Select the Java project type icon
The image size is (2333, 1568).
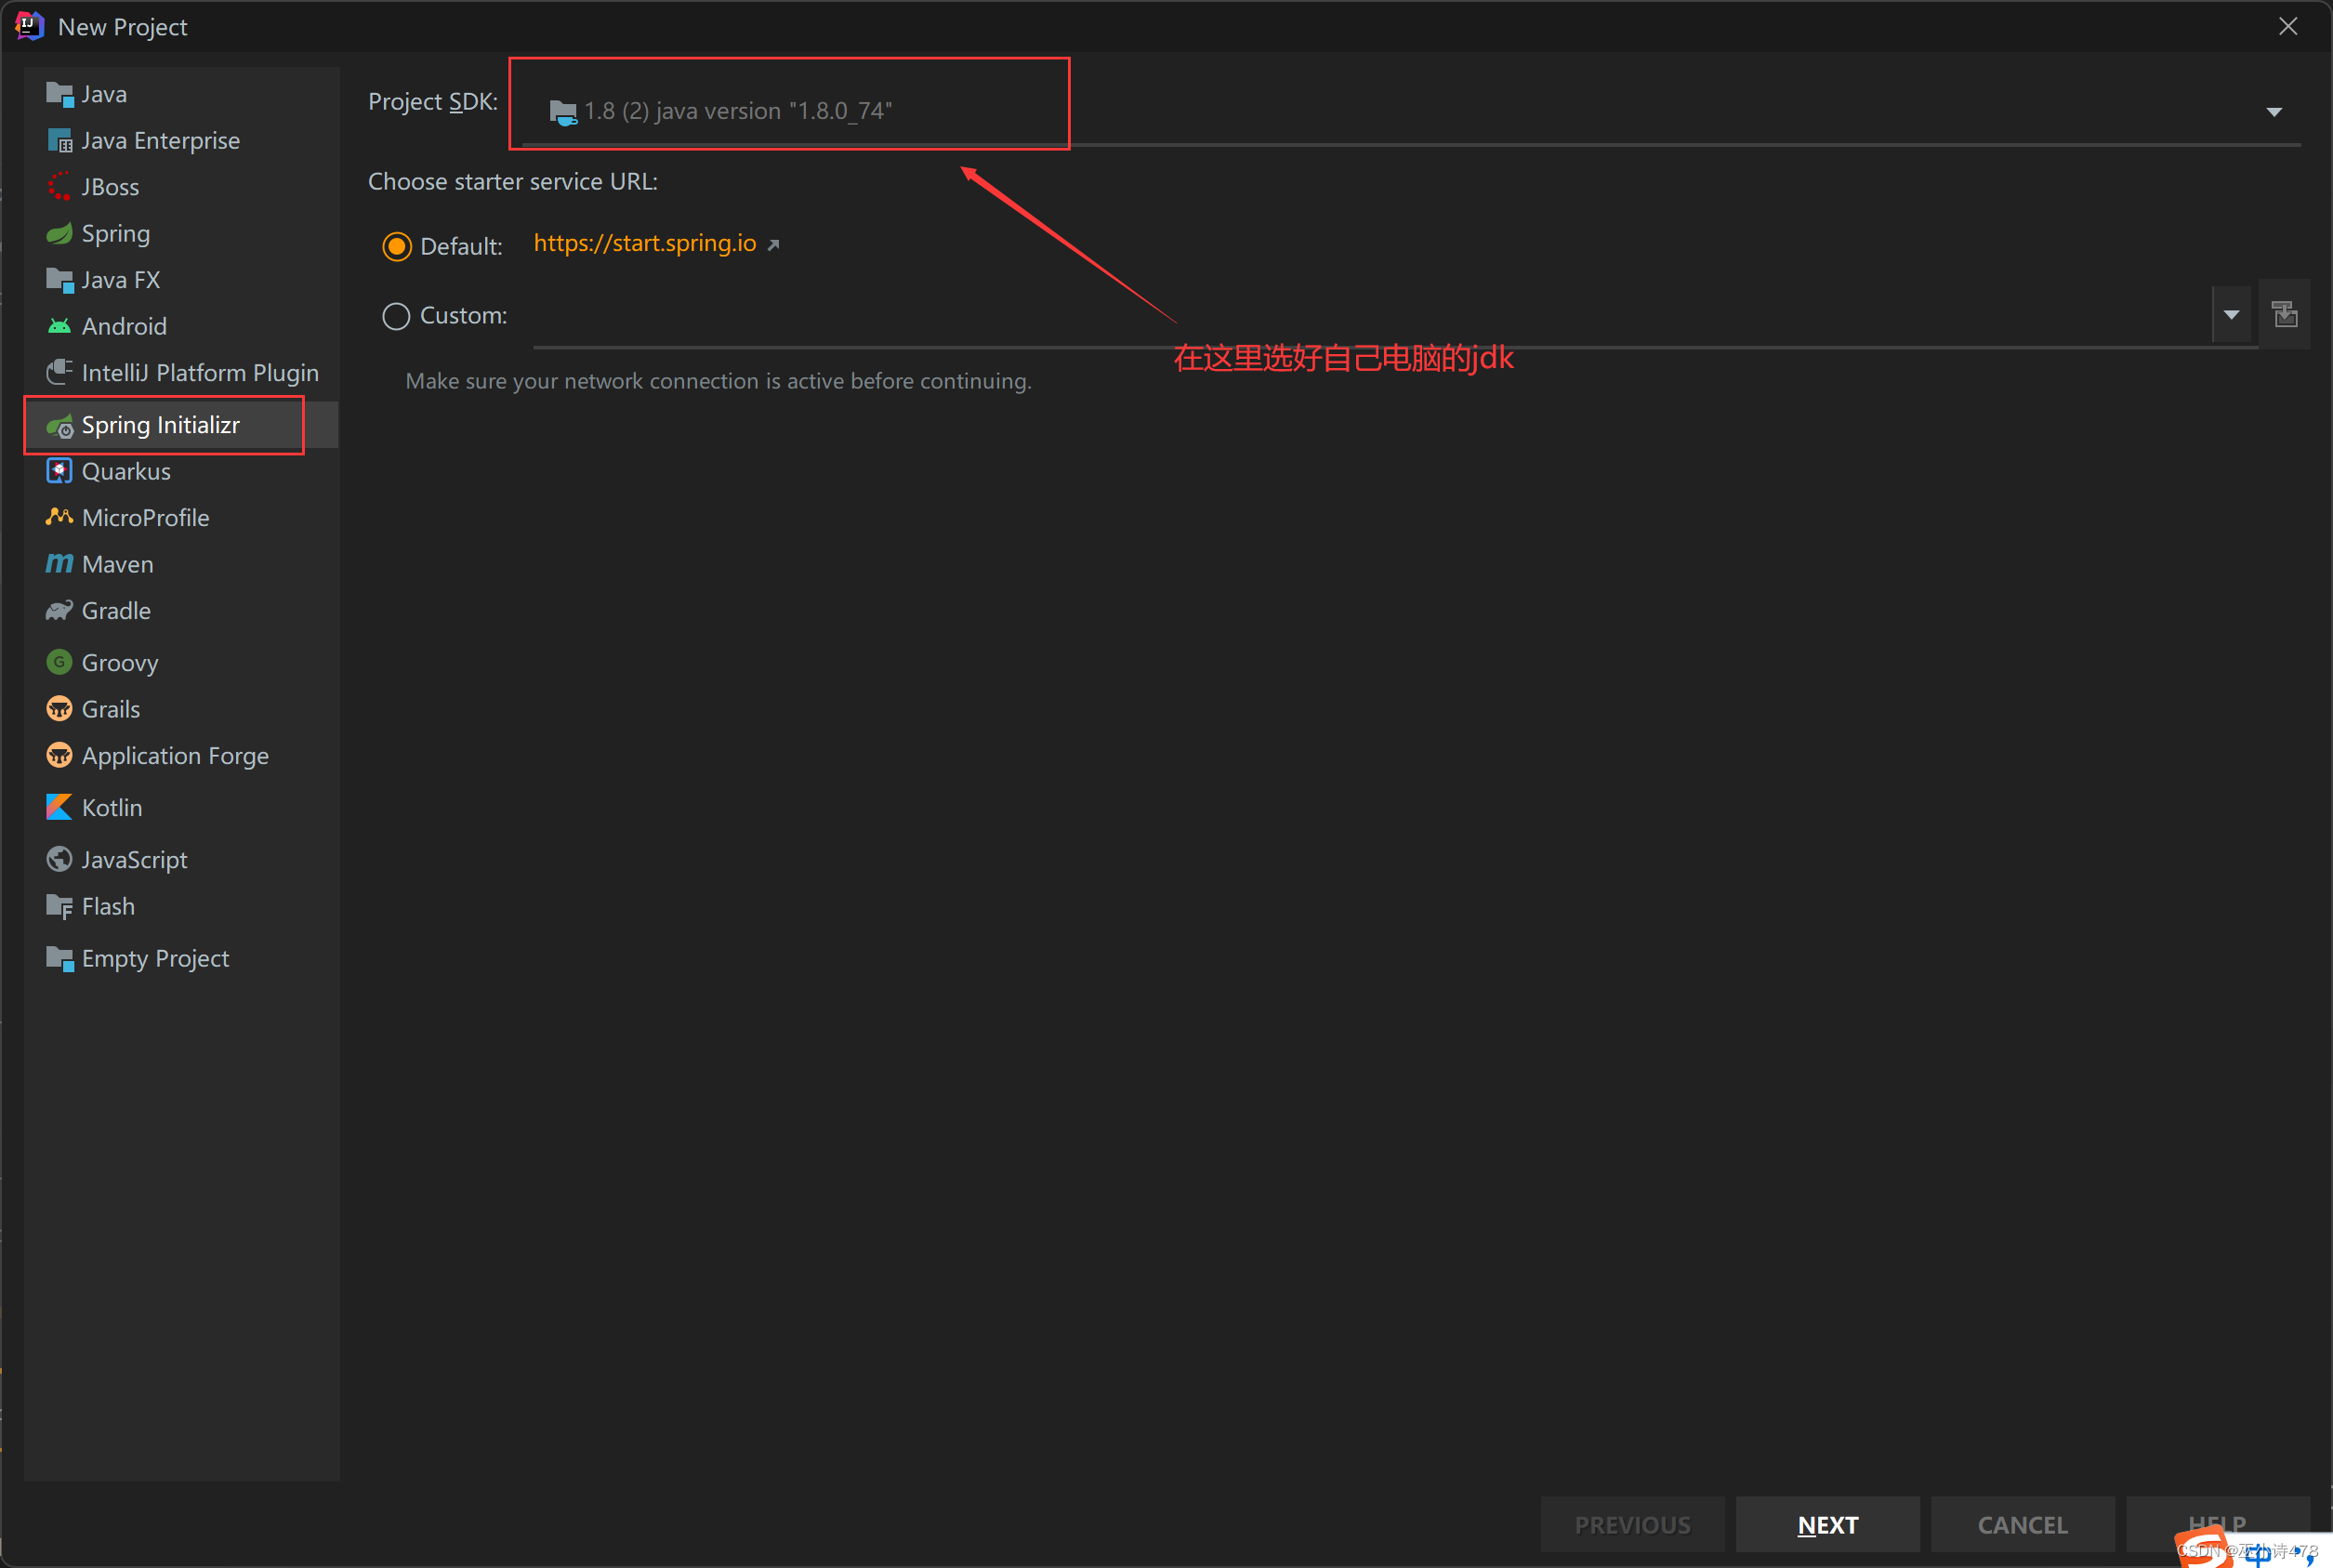point(59,93)
